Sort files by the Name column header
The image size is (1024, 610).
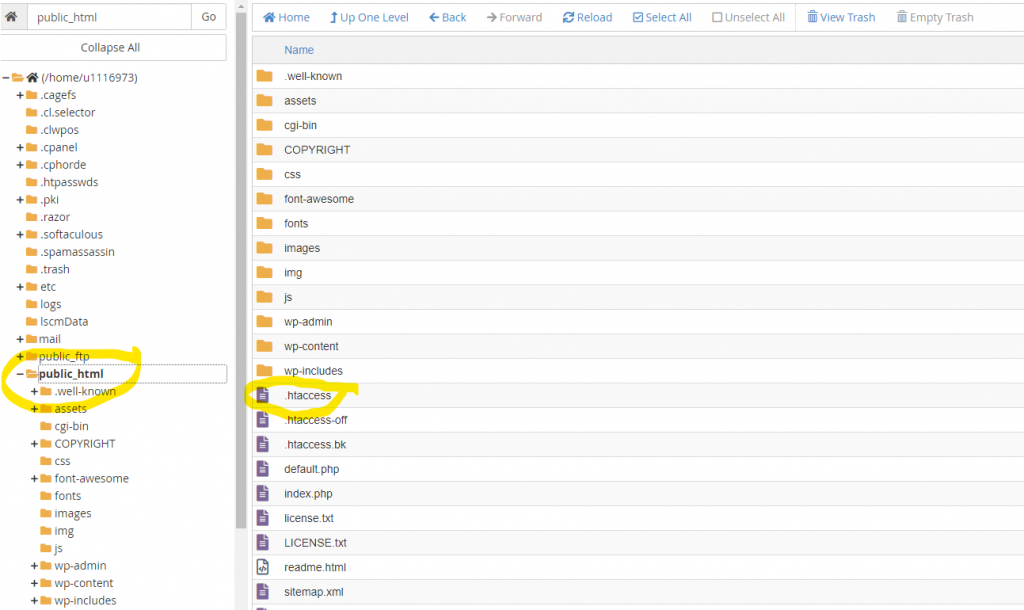point(298,50)
